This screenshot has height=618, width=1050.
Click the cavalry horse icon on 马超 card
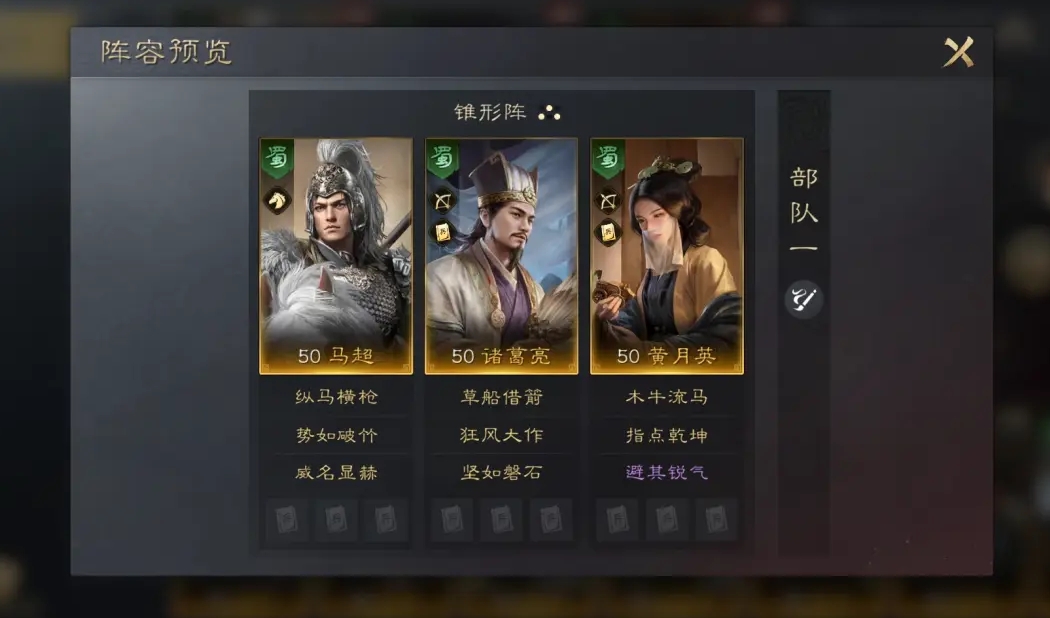tap(277, 200)
